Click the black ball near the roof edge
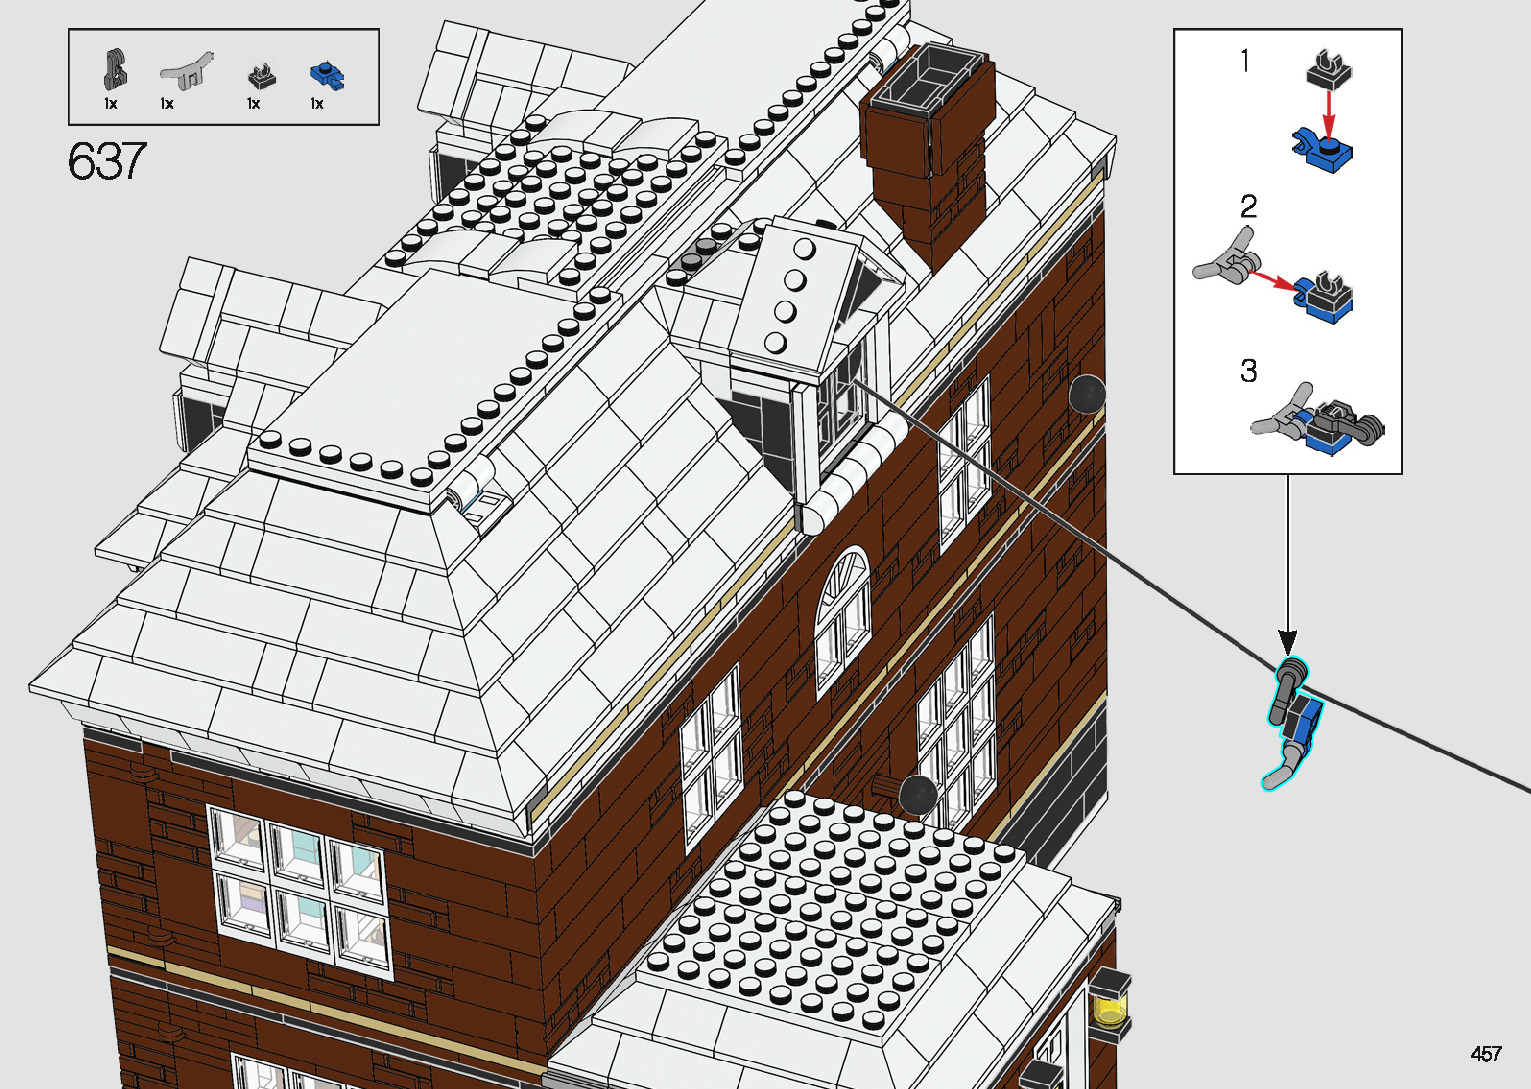This screenshot has width=1531, height=1089. pos(1087,394)
